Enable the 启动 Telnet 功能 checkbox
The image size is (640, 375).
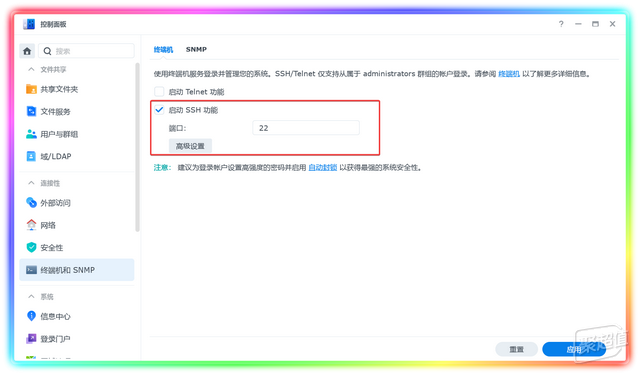click(159, 92)
